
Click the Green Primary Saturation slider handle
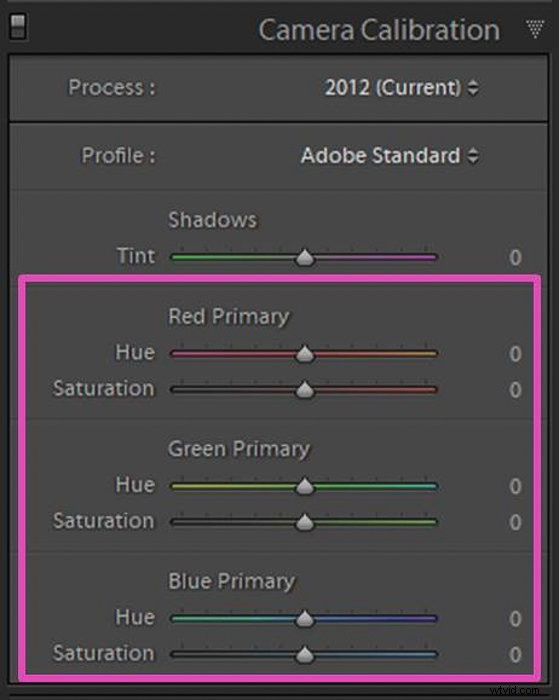pos(305,522)
